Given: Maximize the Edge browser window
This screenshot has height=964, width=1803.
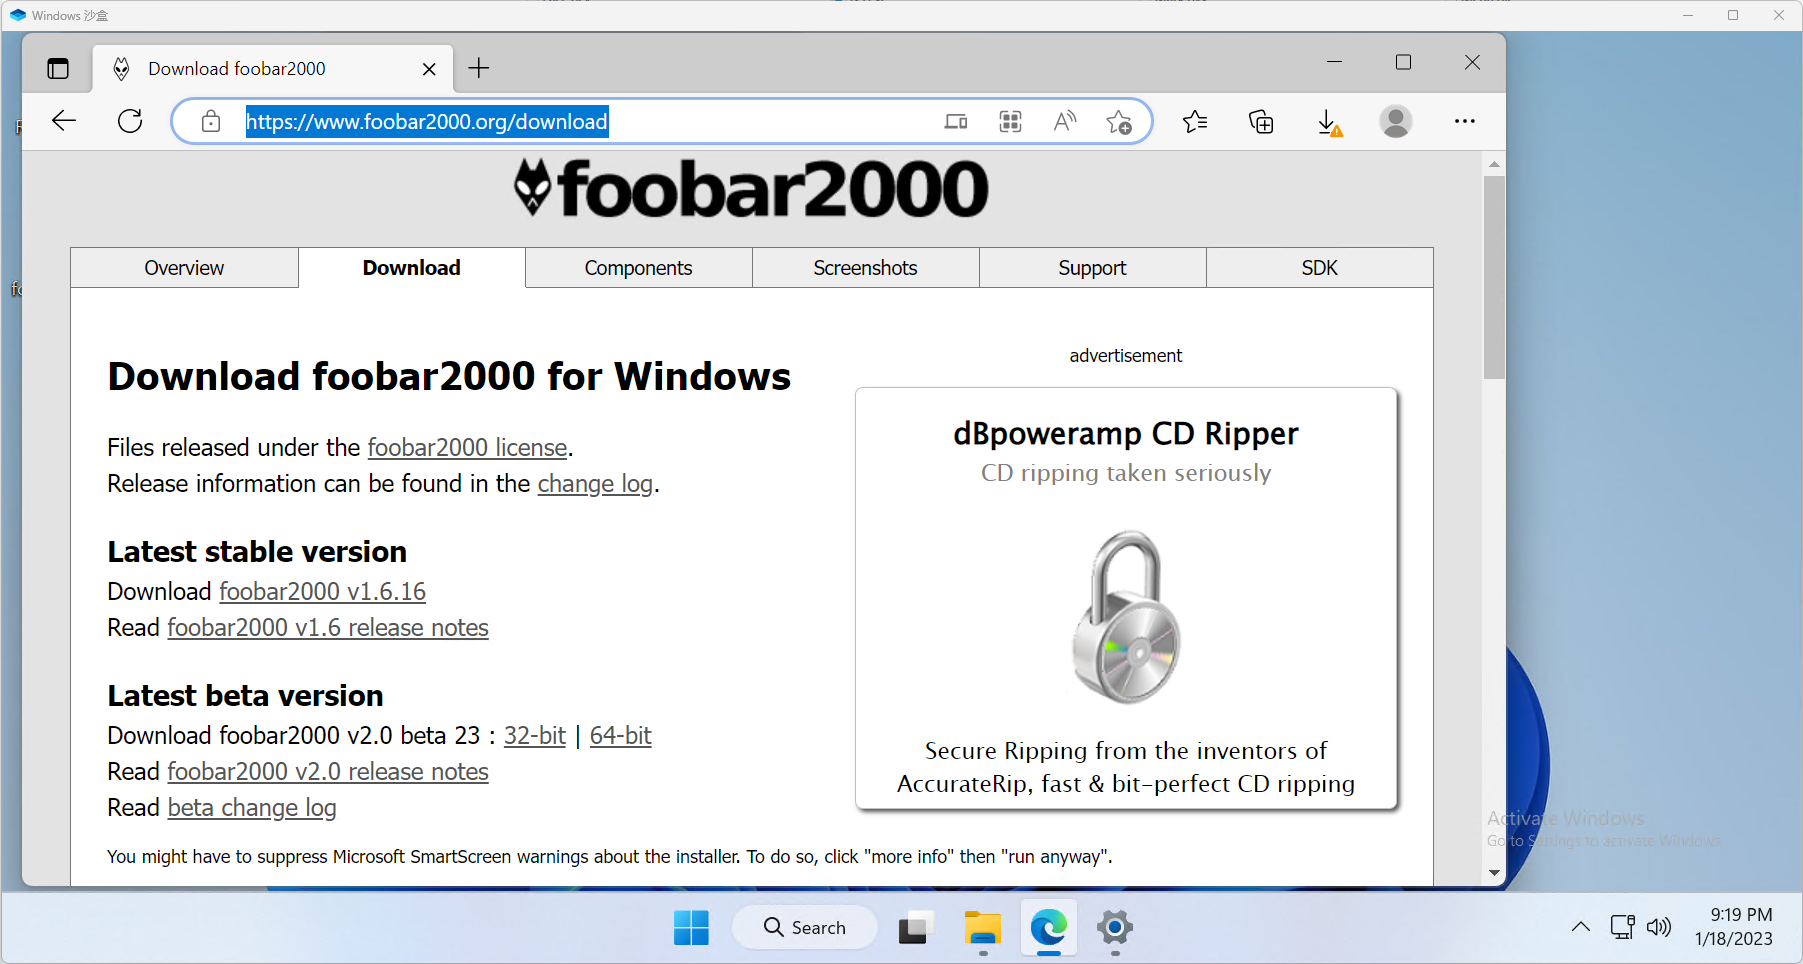Looking at the screenshot, I should [1403, 62].
